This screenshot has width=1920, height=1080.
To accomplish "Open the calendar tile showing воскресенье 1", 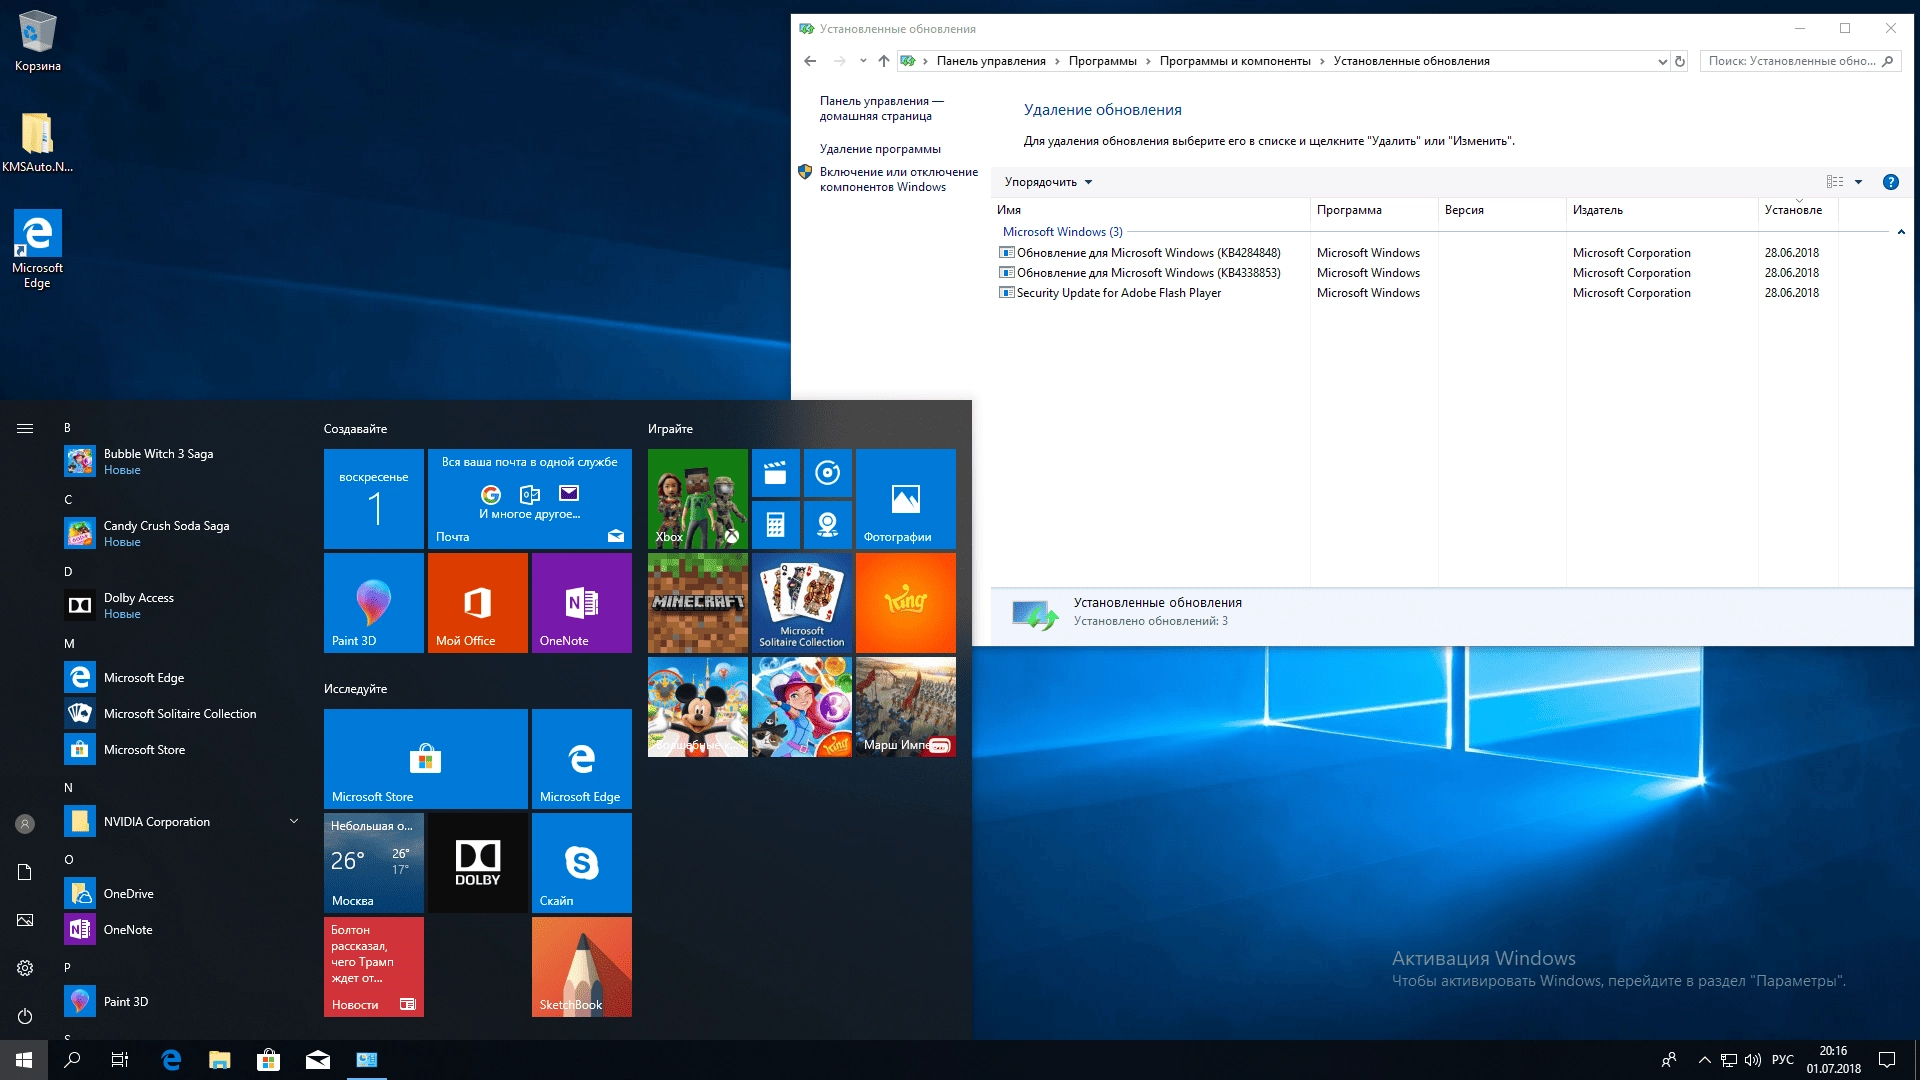I will tap(374, 499).
